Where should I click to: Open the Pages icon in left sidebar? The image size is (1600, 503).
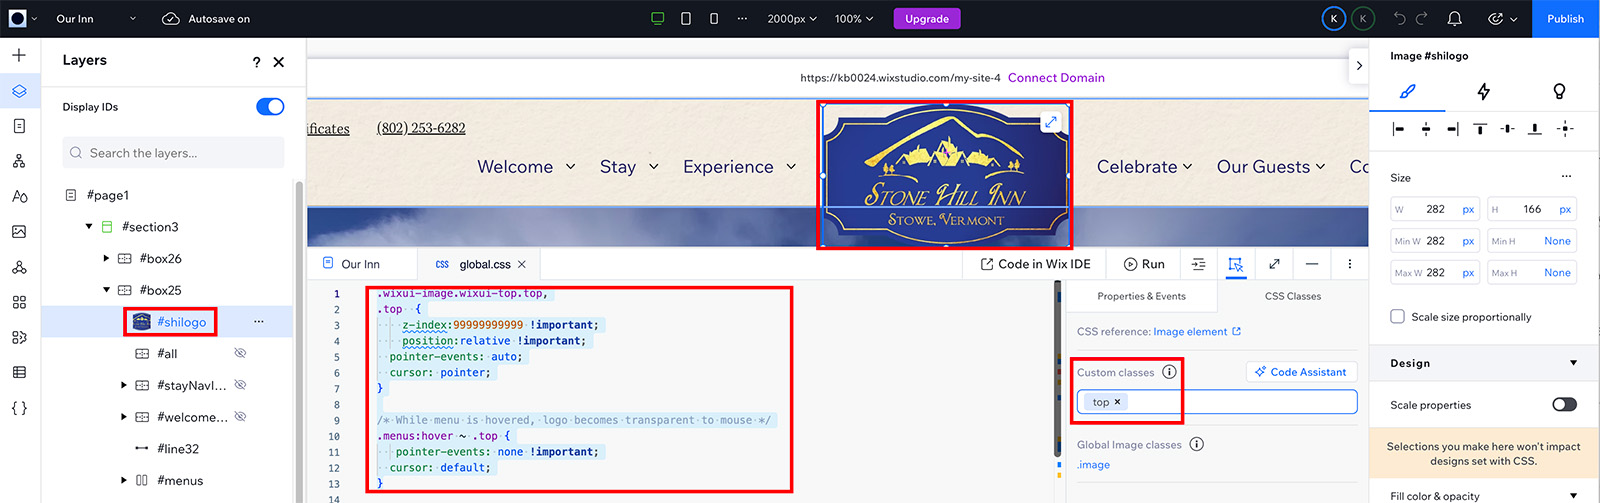click(x=19, y=126)
